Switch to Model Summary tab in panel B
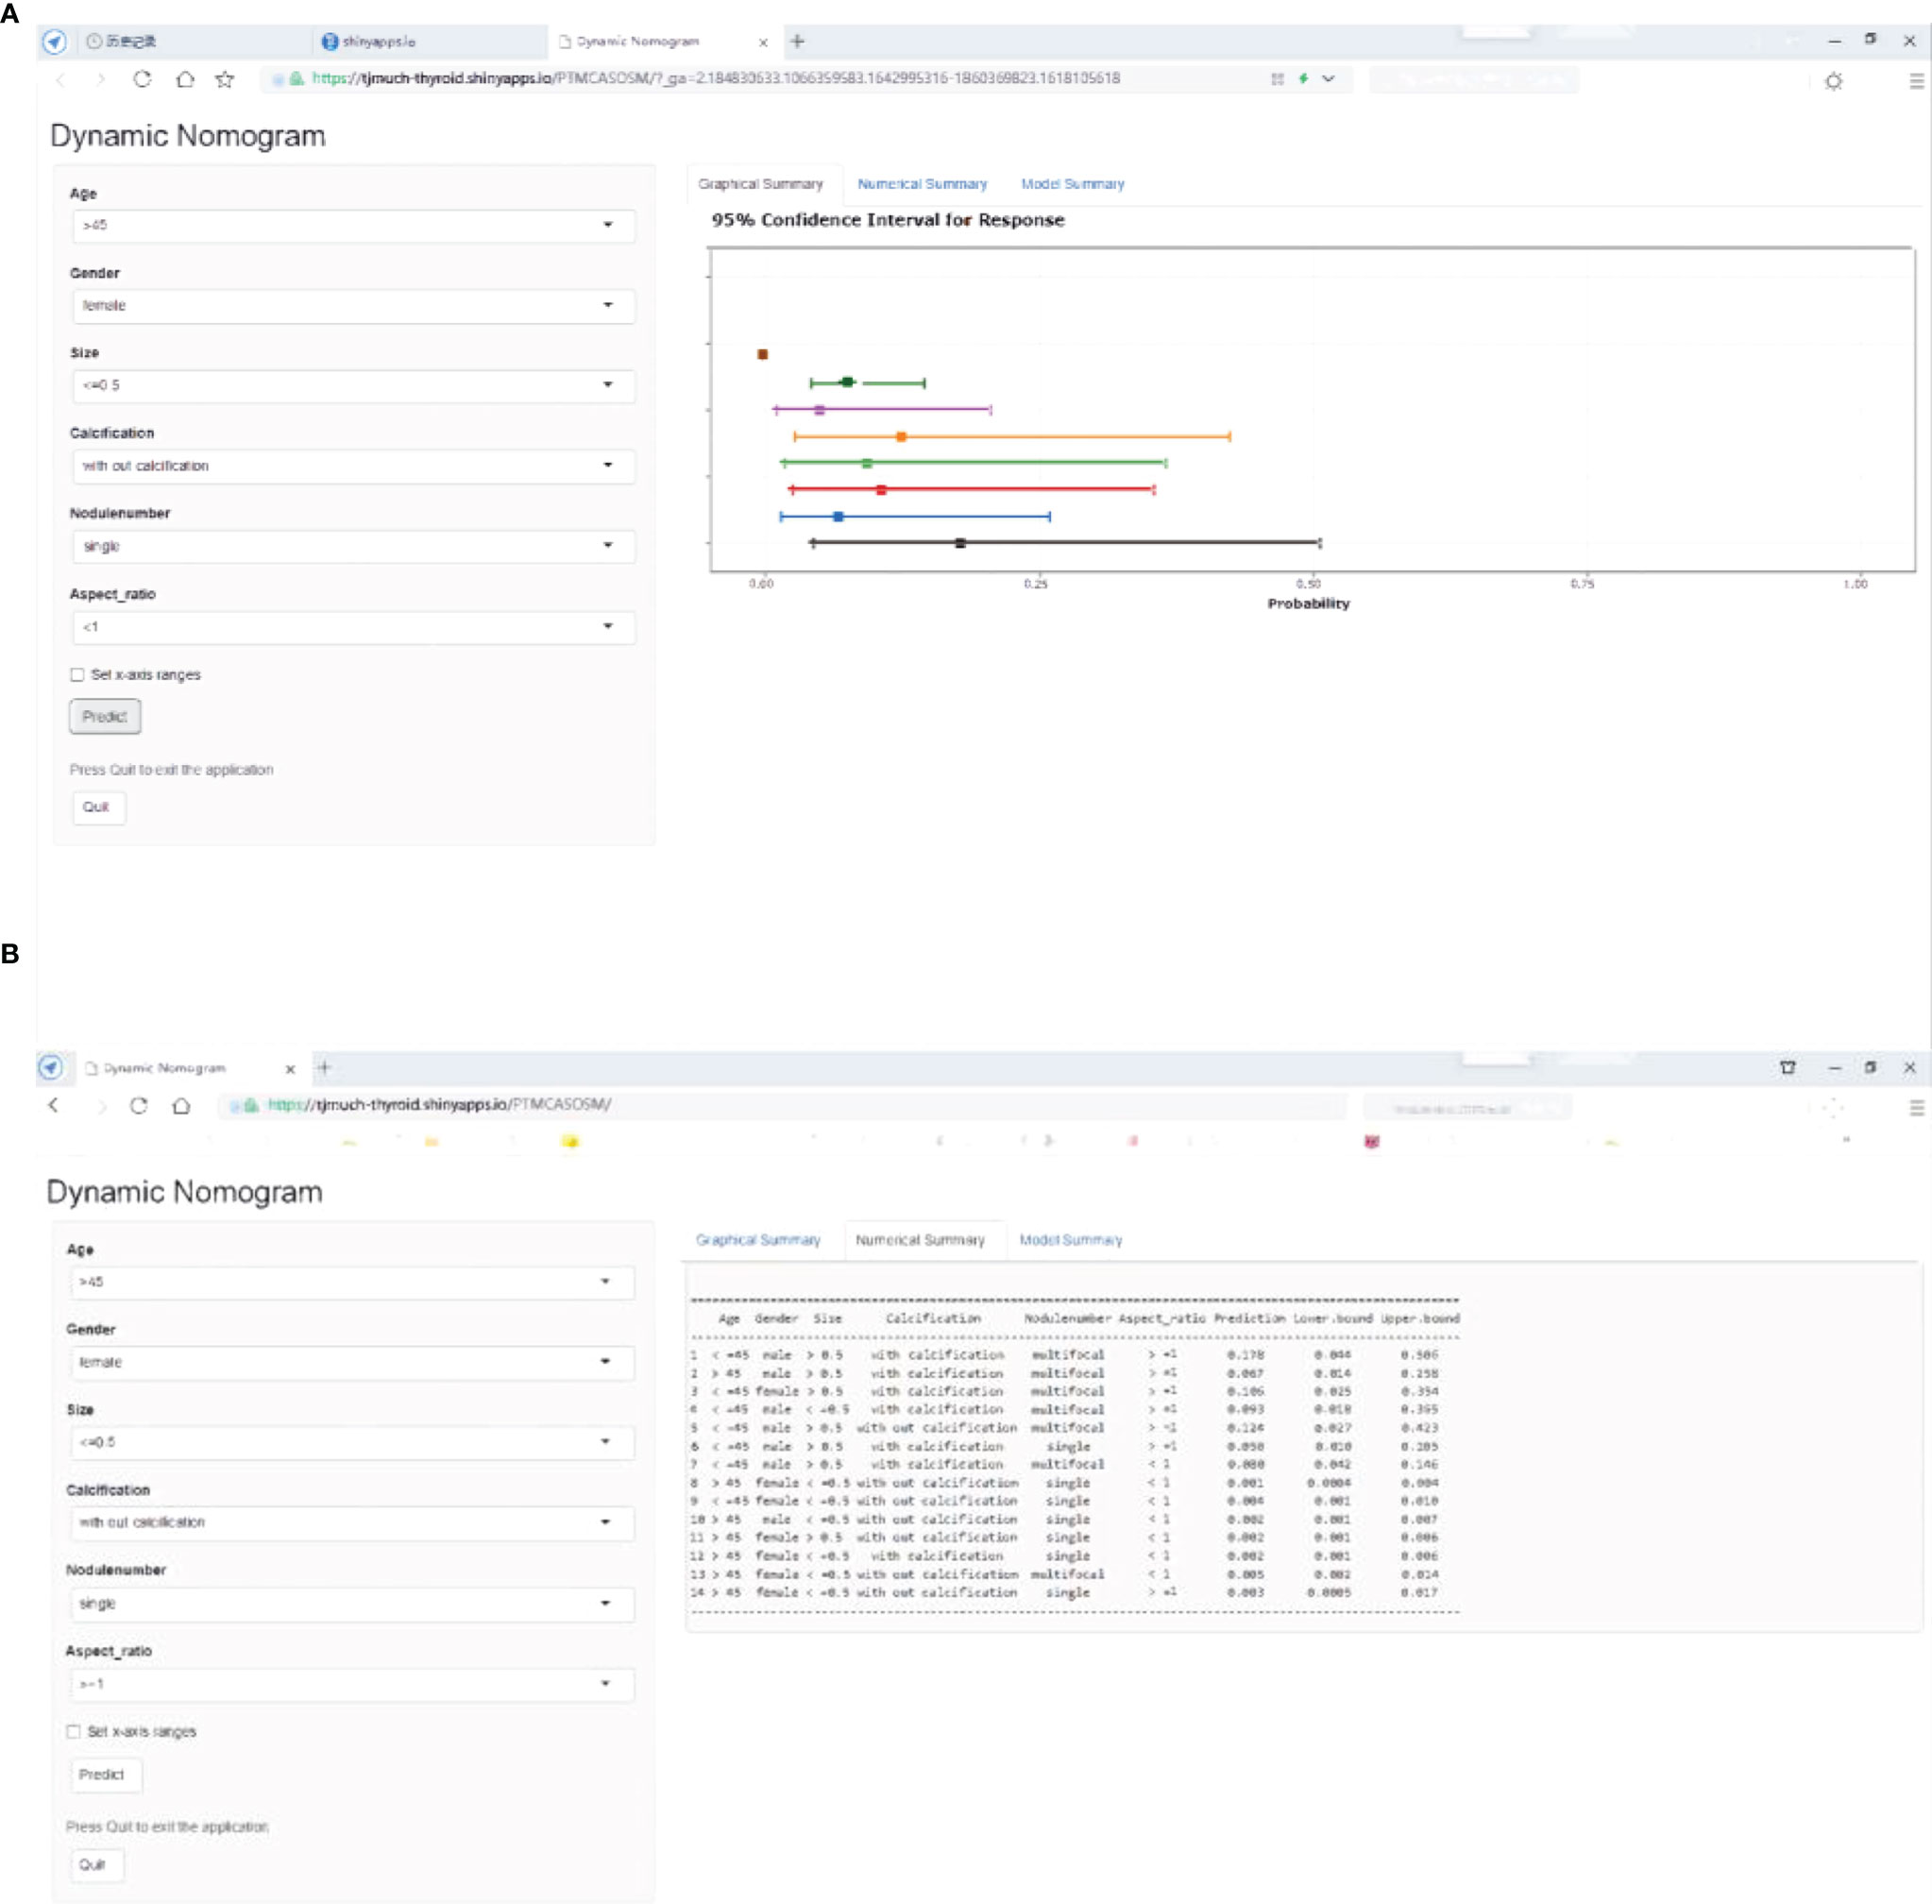1932x1904 pixels. [x=1070, y=1240]
